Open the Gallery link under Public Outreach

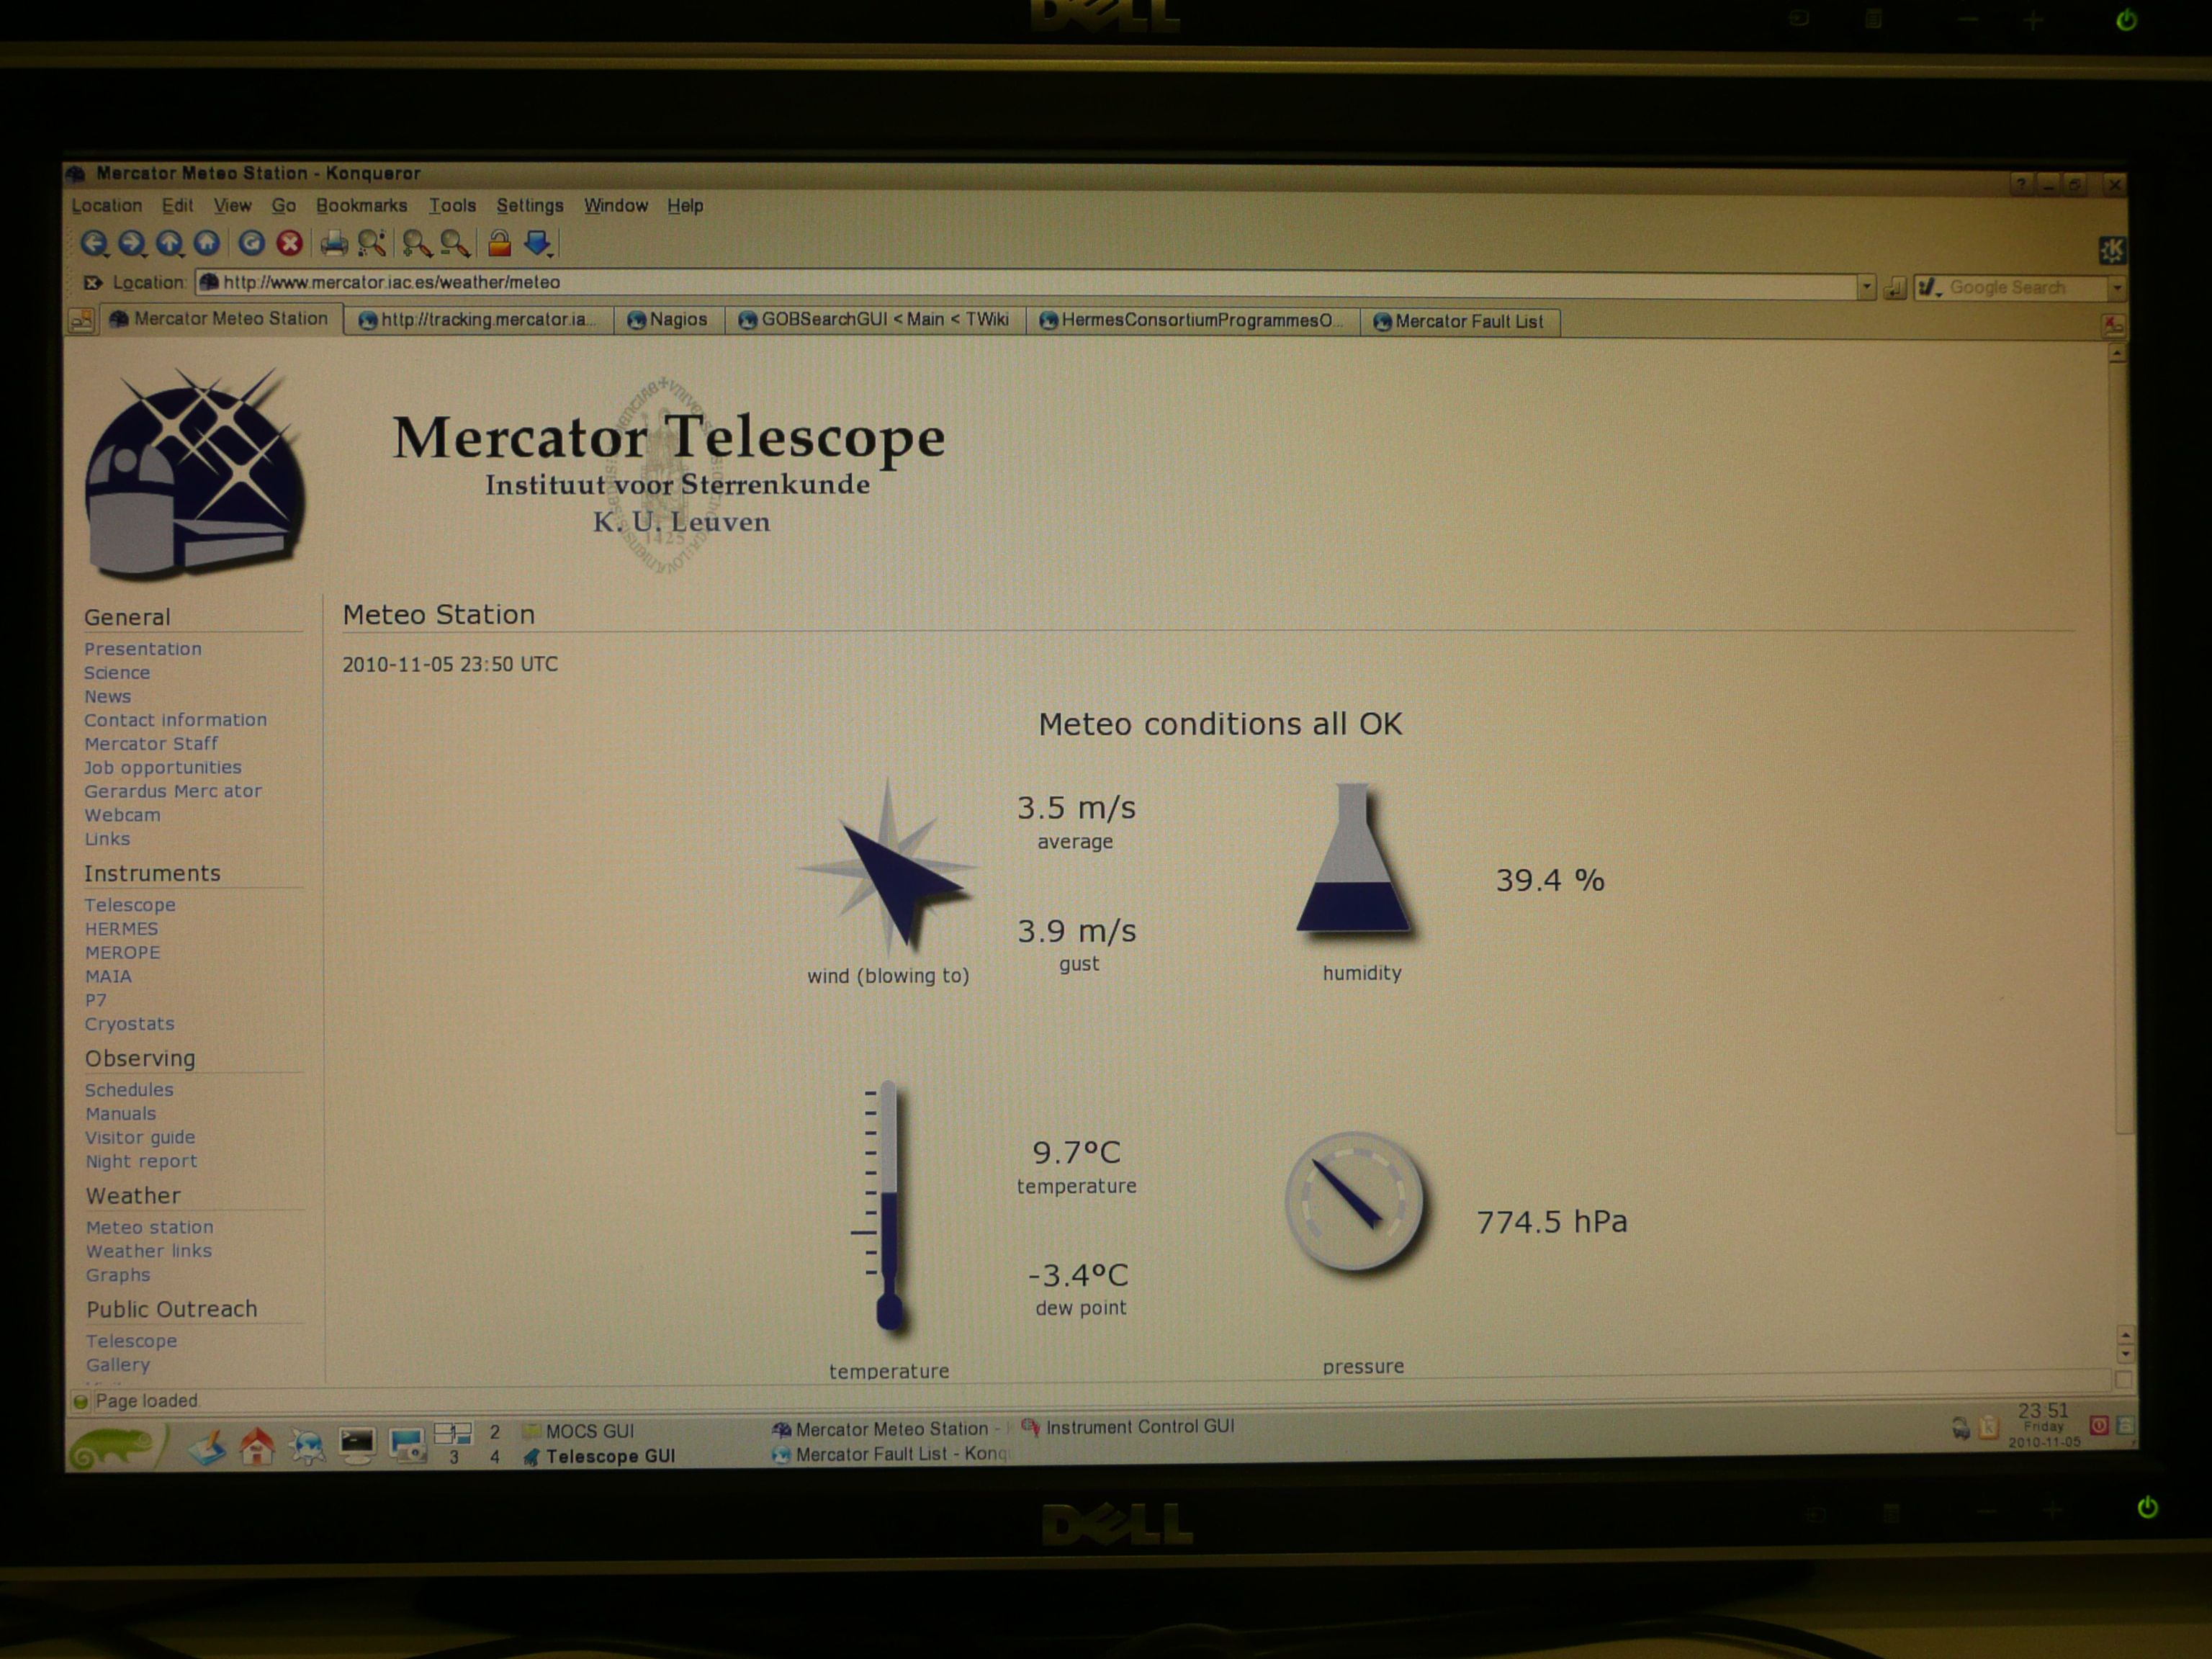118,1365
